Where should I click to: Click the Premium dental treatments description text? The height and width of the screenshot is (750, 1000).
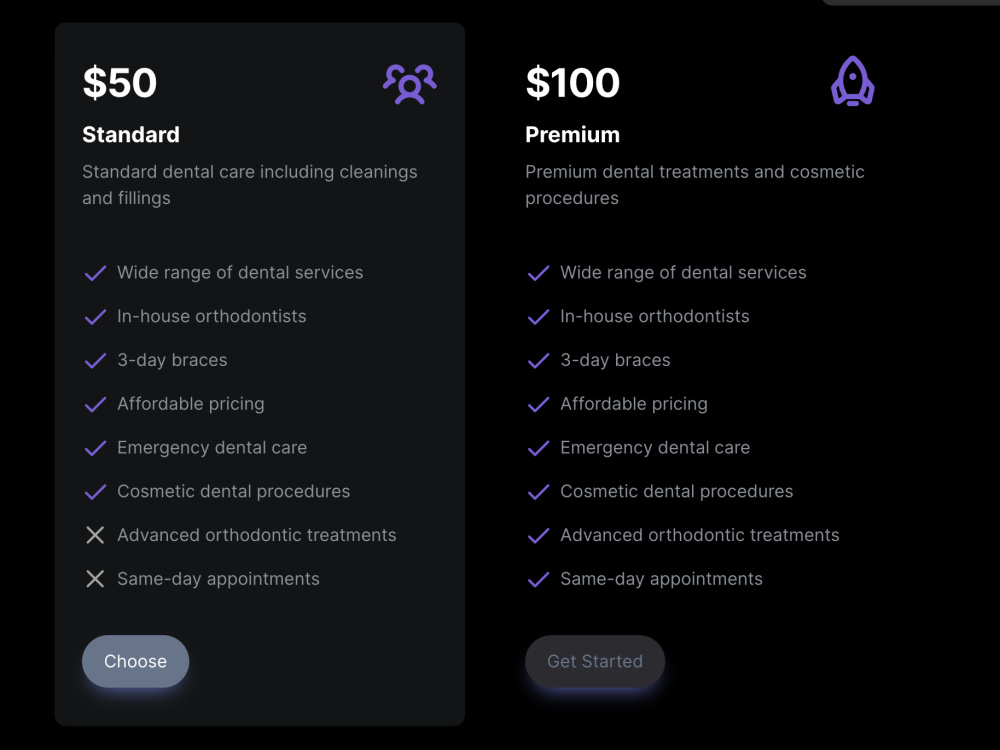[x=695, y=185]
